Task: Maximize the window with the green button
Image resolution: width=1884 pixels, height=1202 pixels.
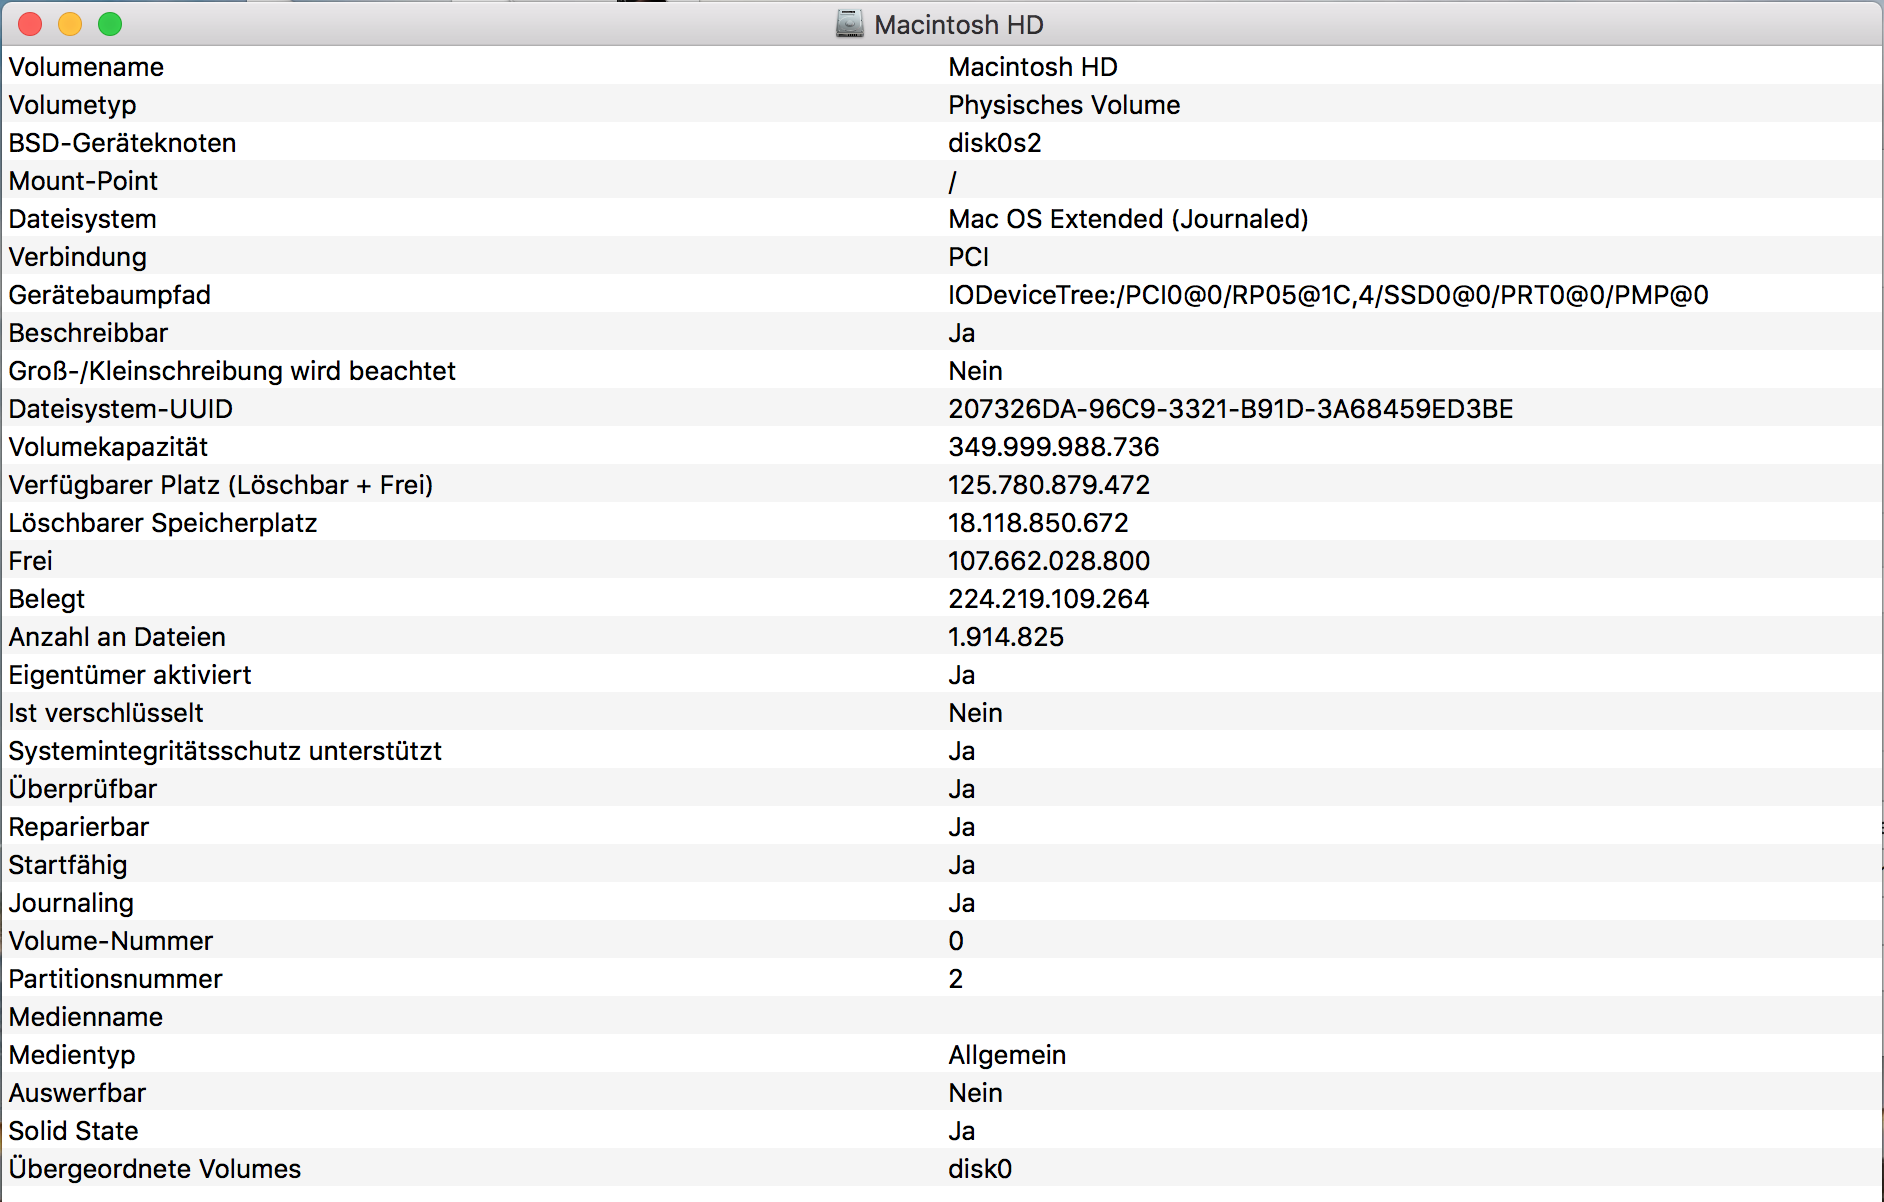Action: point(110,24)
